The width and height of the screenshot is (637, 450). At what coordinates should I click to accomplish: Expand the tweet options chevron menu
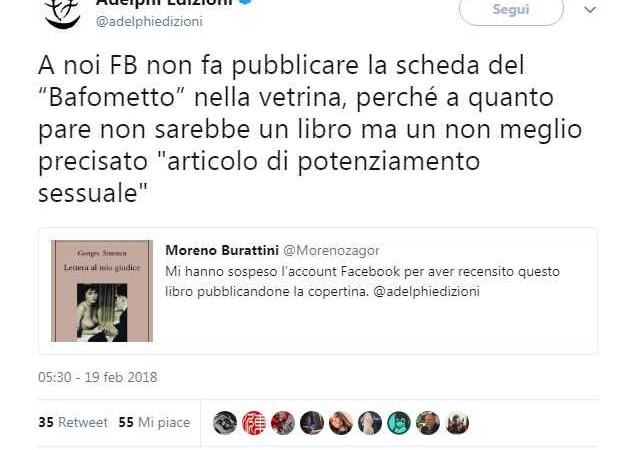pos(590,9)
